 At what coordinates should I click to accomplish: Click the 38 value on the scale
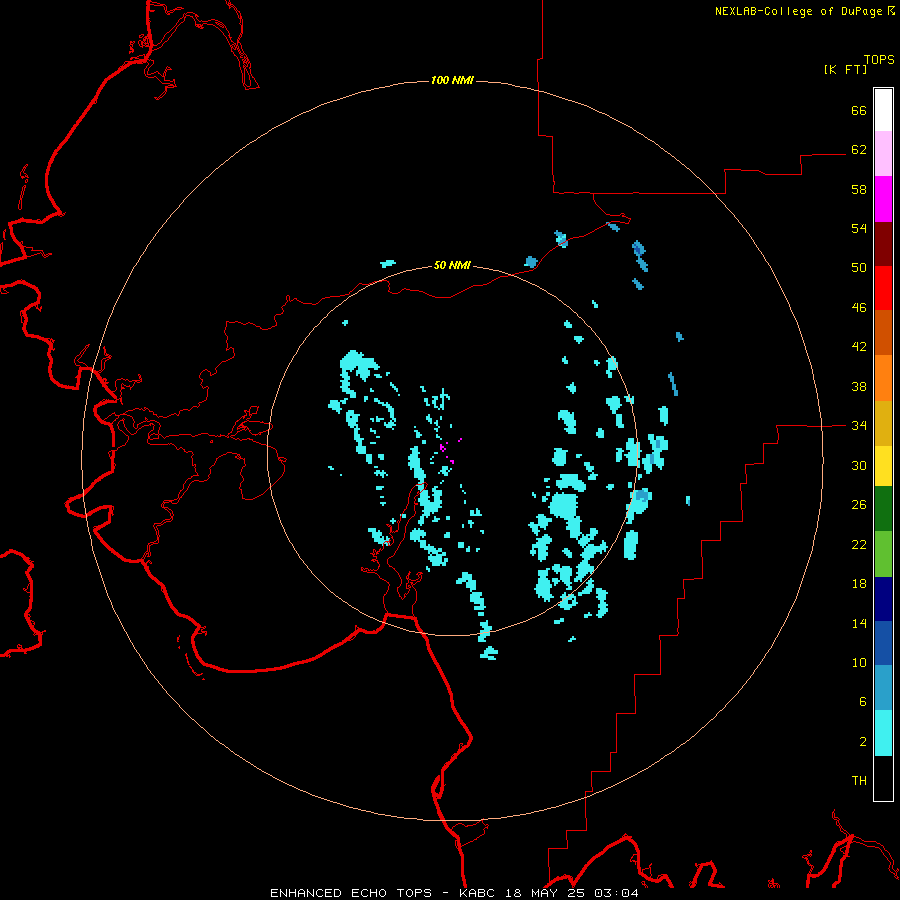tap(859, 386)
